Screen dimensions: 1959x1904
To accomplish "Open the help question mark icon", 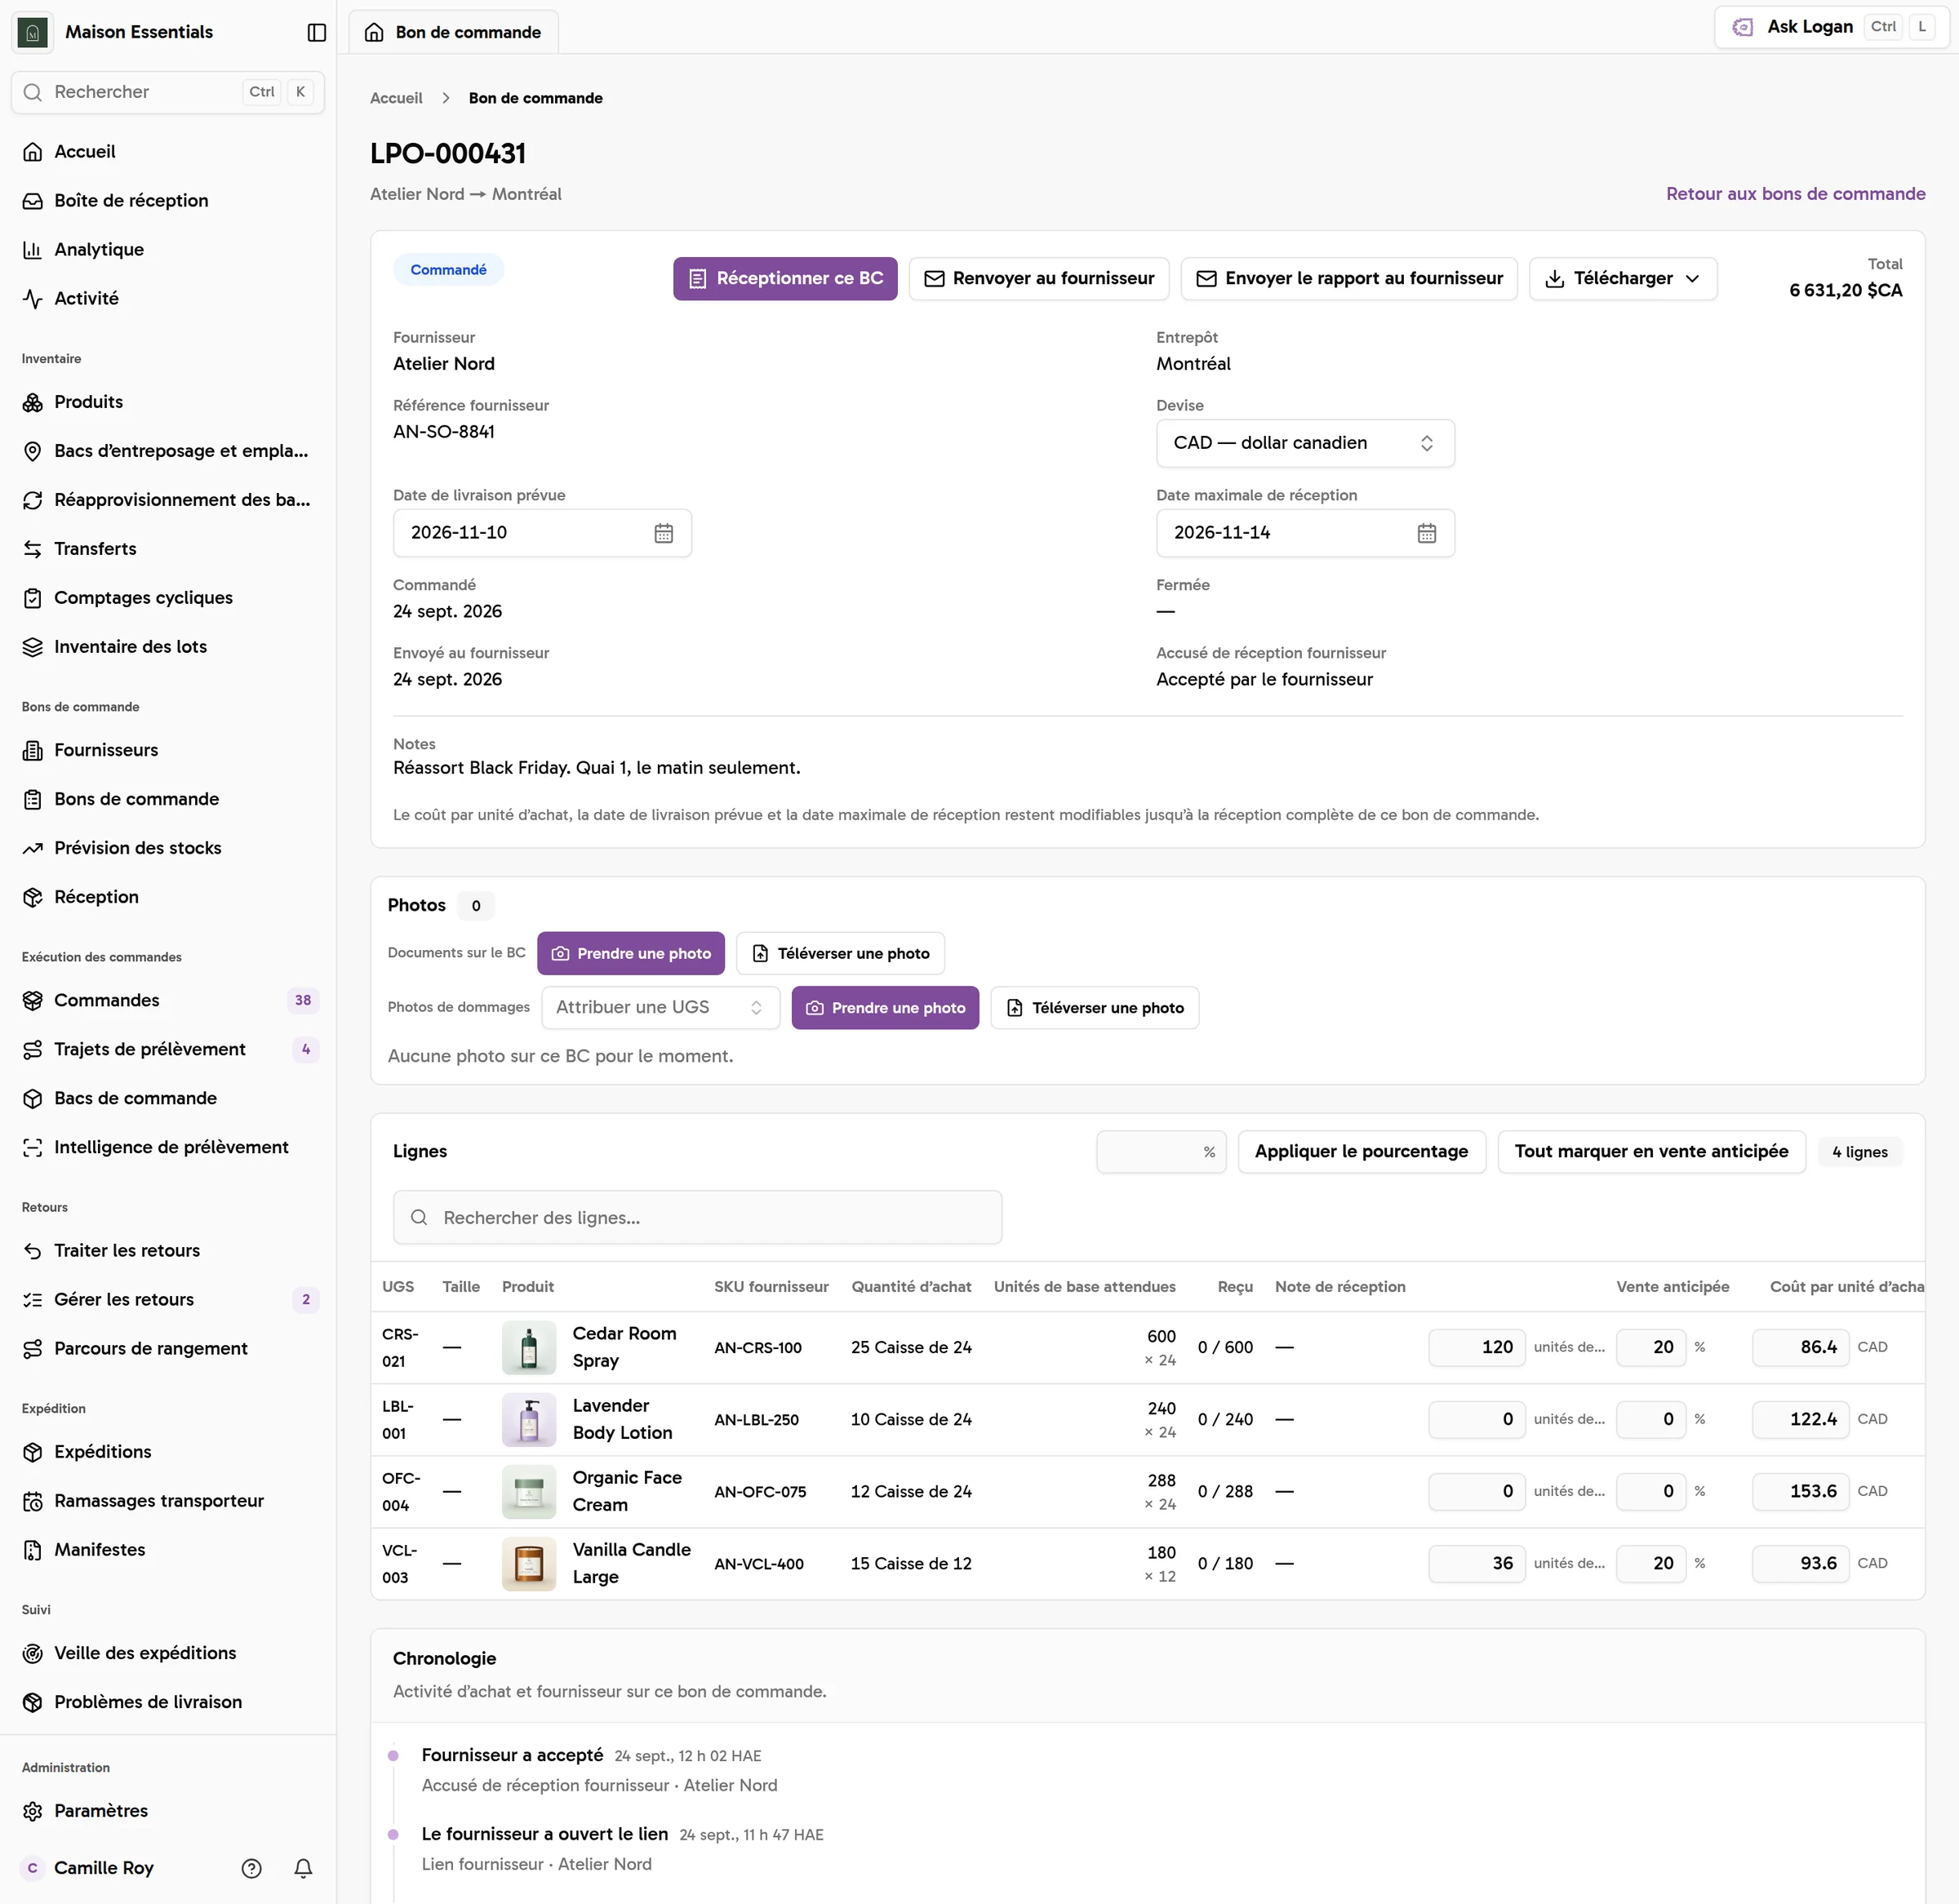I will [252, 1868].
